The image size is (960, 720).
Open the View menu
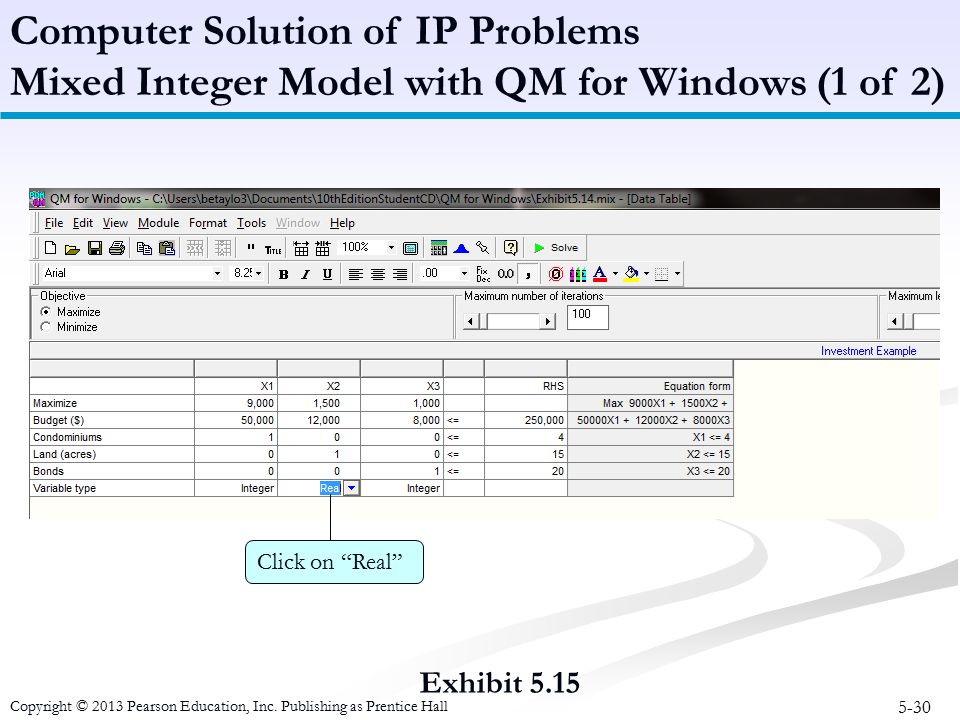(115, 223)
